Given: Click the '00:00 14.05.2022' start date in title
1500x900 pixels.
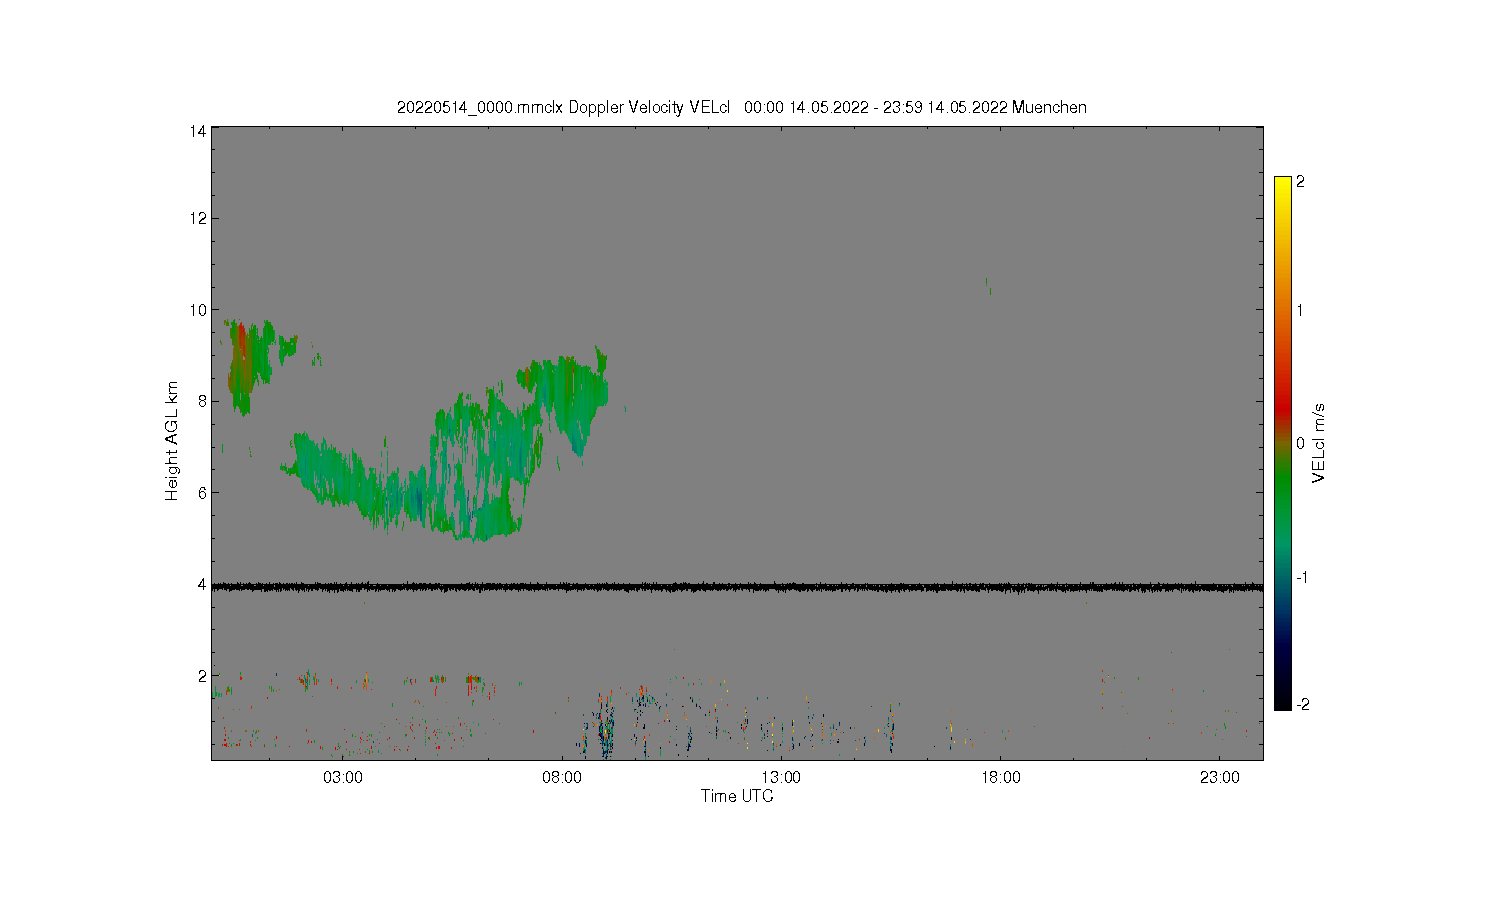Looking at the screenshot, I should 806,107.
